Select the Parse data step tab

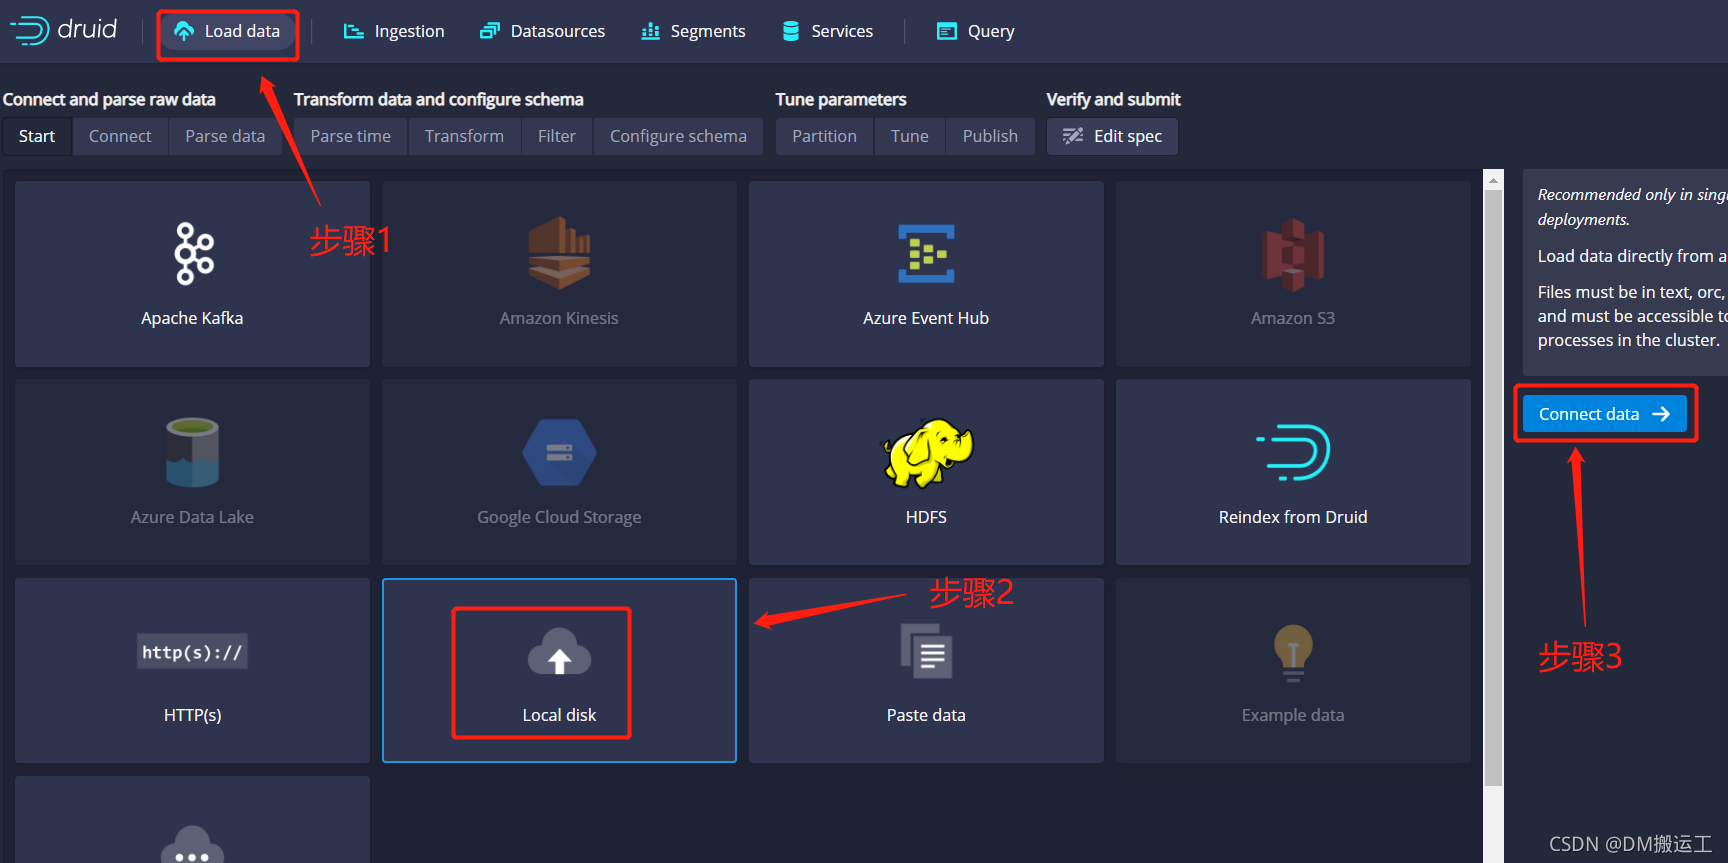(x=225, y=136)
